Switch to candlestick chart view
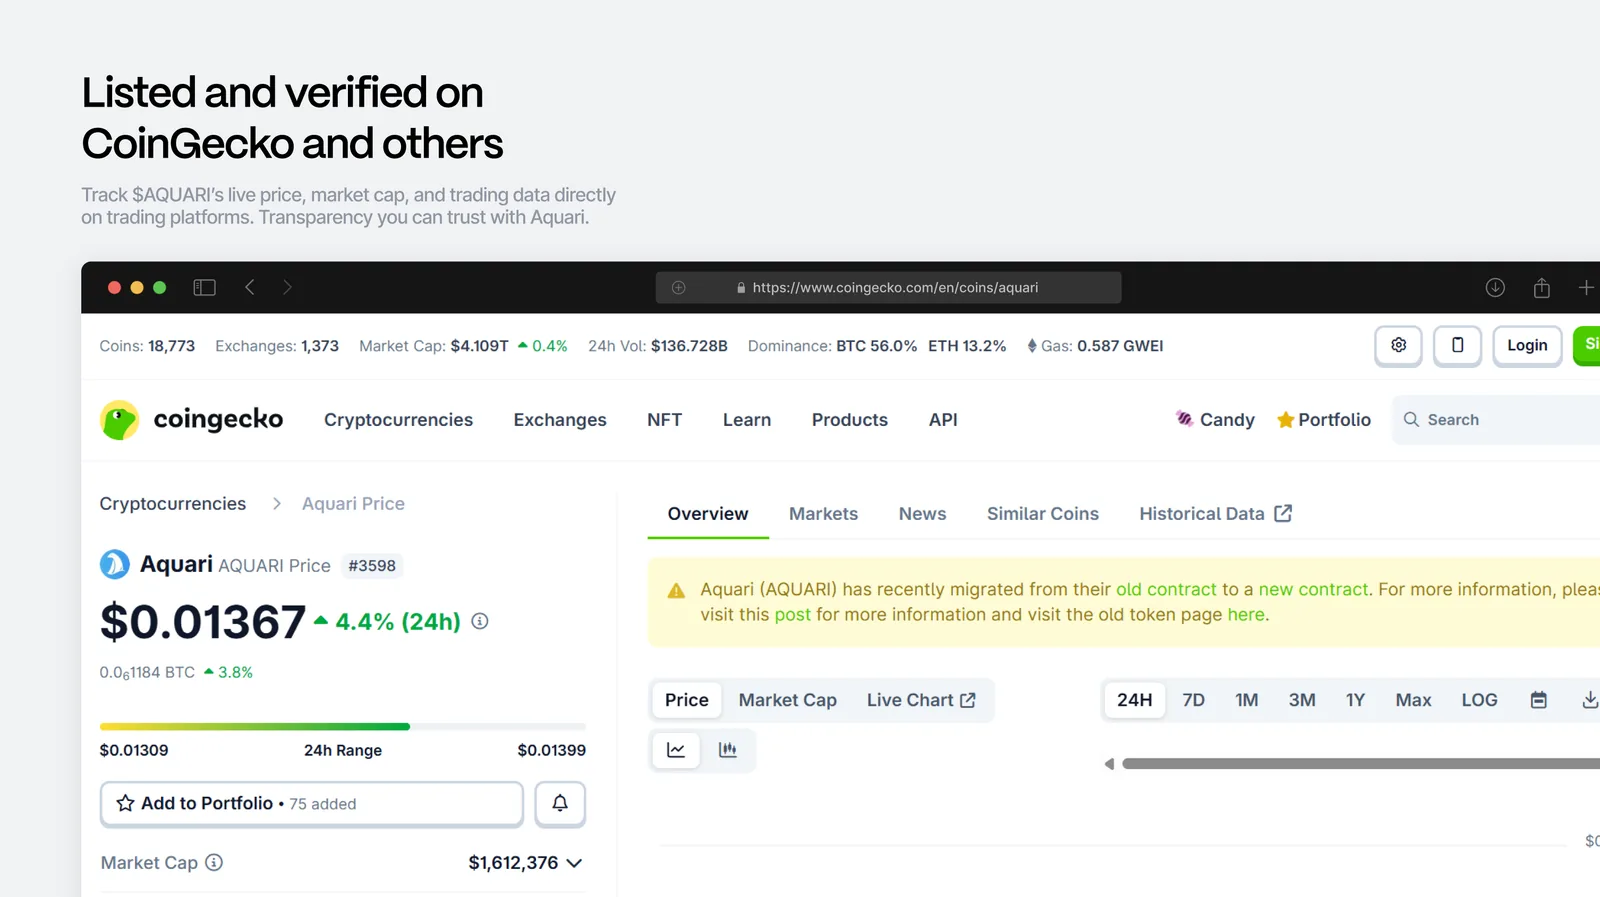Screen dimensions: 1600x897 click(728, 750)
